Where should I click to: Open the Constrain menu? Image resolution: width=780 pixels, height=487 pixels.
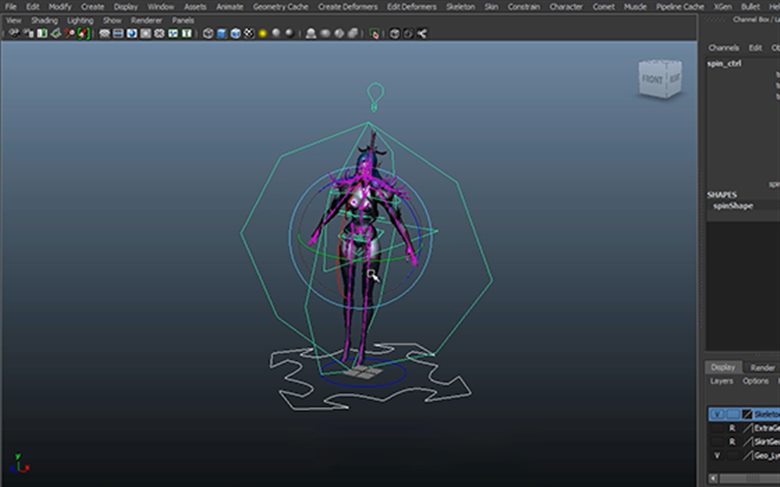tap(524, 6)
